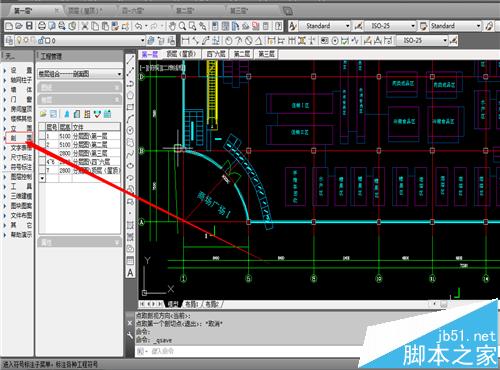Open the Undo history dropdown arrow
The width and height of the screenshot is (500, 370).
(146, 26)
